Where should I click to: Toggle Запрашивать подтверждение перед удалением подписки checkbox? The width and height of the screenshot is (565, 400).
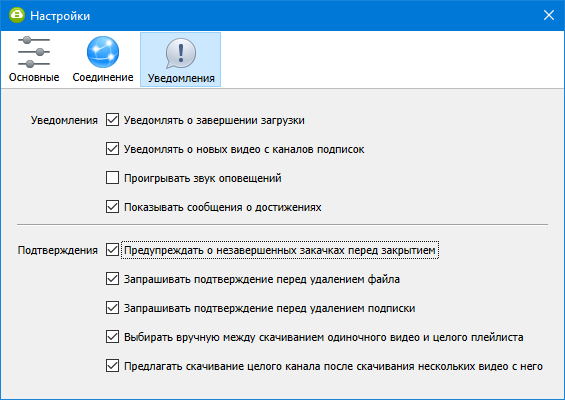point(112,308)
